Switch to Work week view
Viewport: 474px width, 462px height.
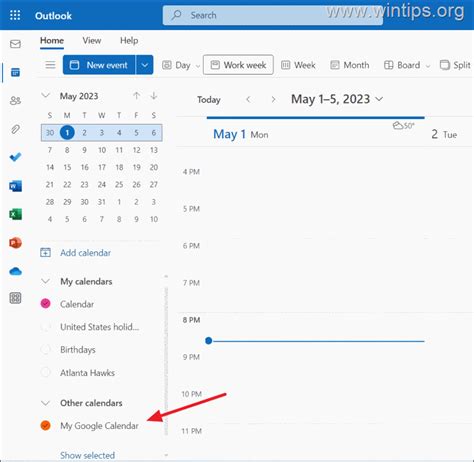(238, 65)
